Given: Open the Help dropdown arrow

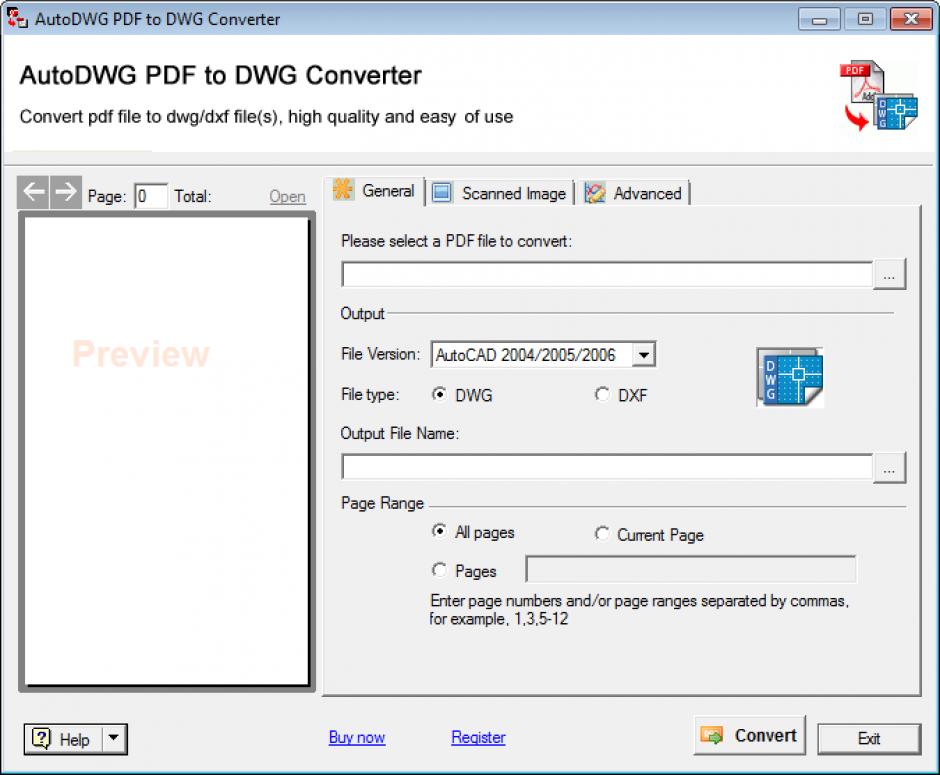Looking at the screenshot, I should point(114,738).
